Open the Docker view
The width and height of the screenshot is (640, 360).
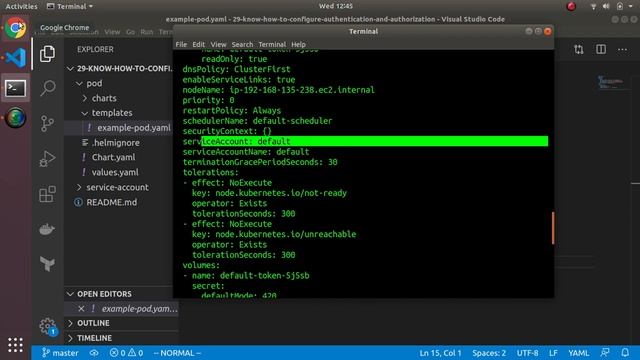pos(47,229)
